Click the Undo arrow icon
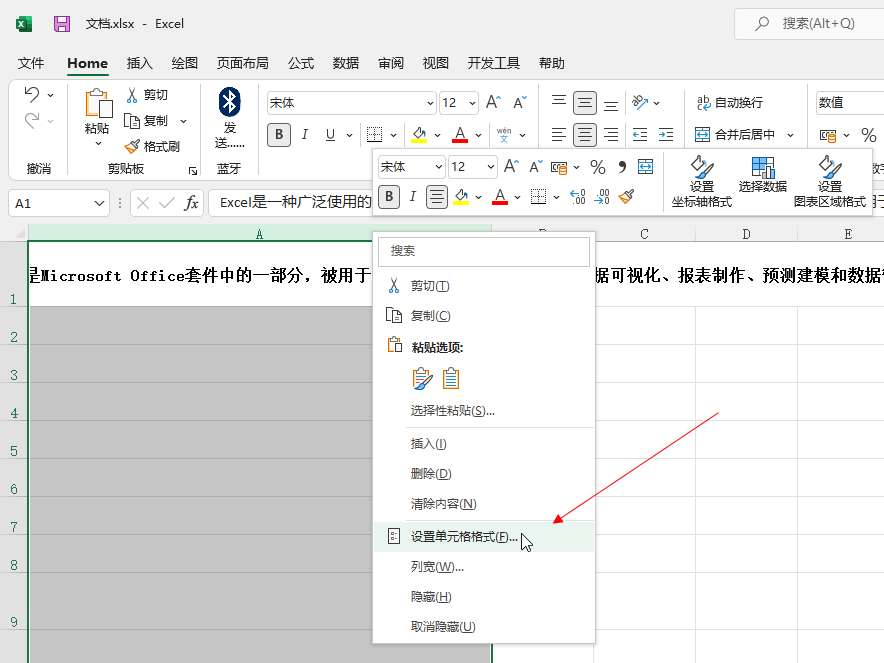The width and height of the screenshot is (884, 663). (32, 94)
